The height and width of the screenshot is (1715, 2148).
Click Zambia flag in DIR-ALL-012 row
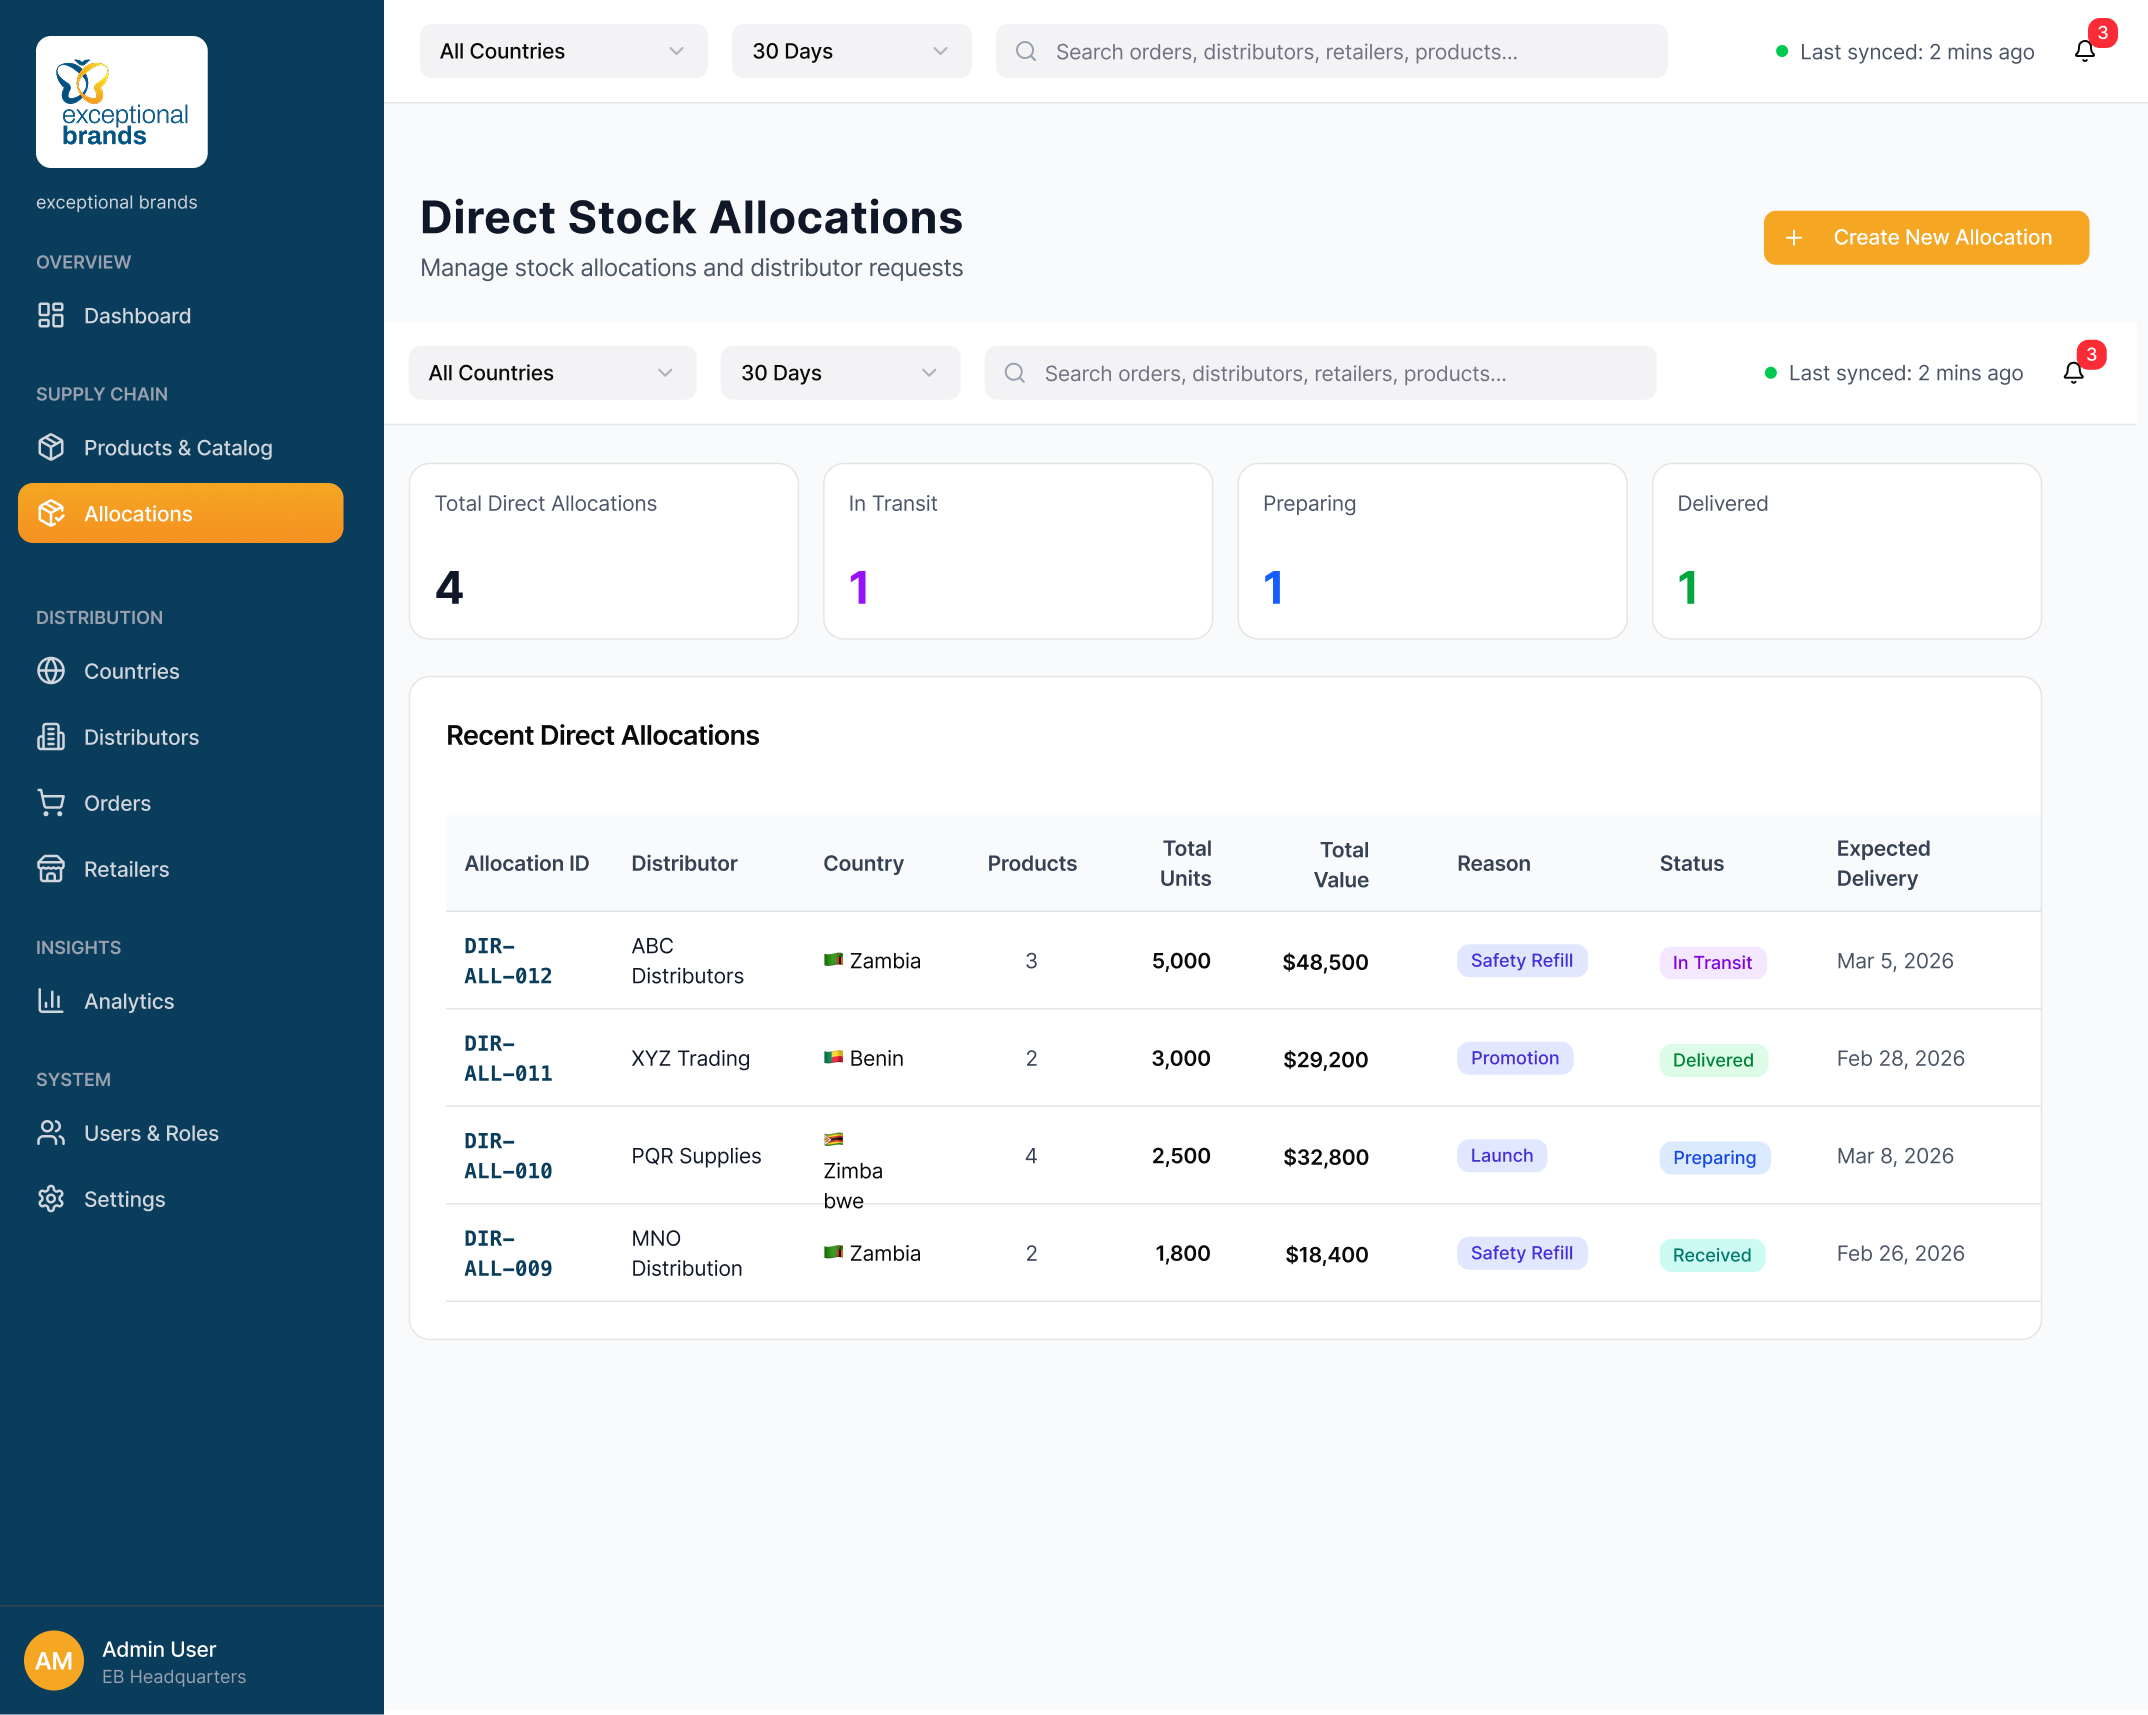point(833,960)
